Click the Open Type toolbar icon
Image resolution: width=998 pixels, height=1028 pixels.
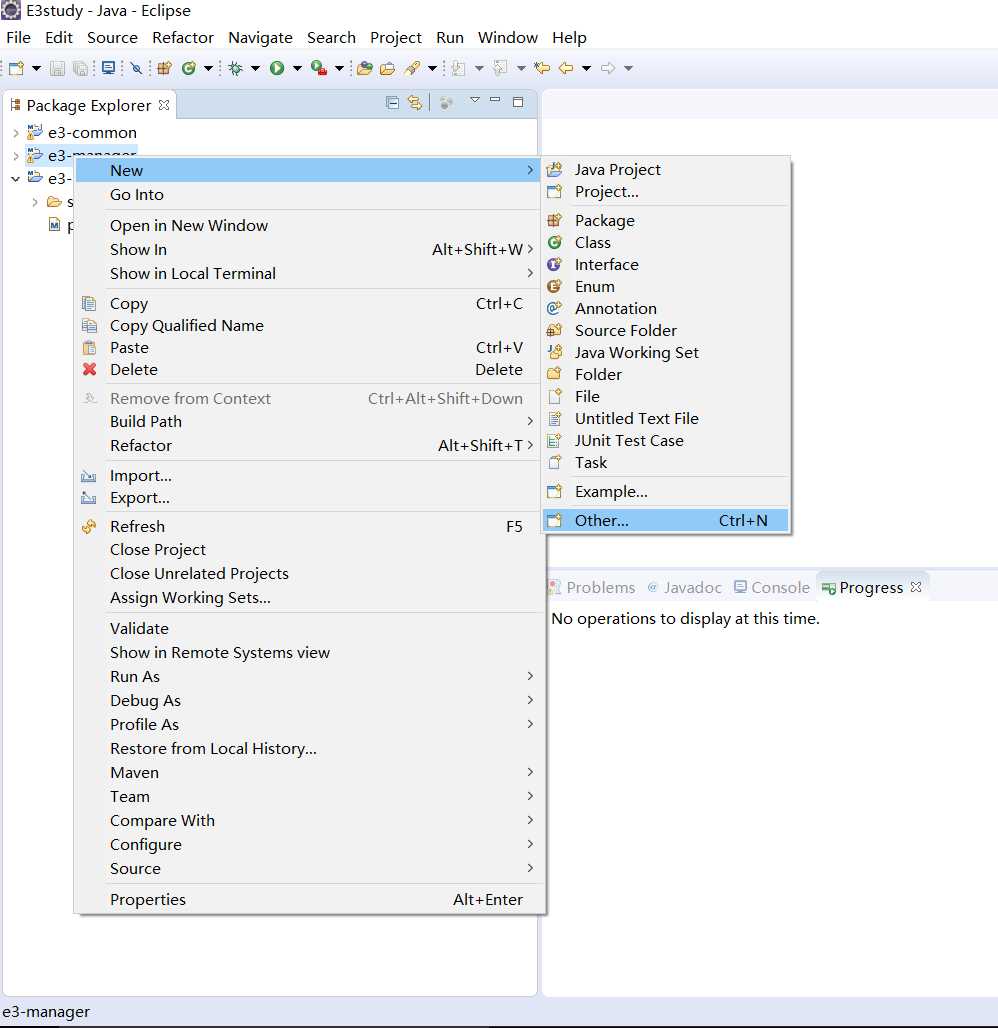pyautogui.click(x=365, y=68)
